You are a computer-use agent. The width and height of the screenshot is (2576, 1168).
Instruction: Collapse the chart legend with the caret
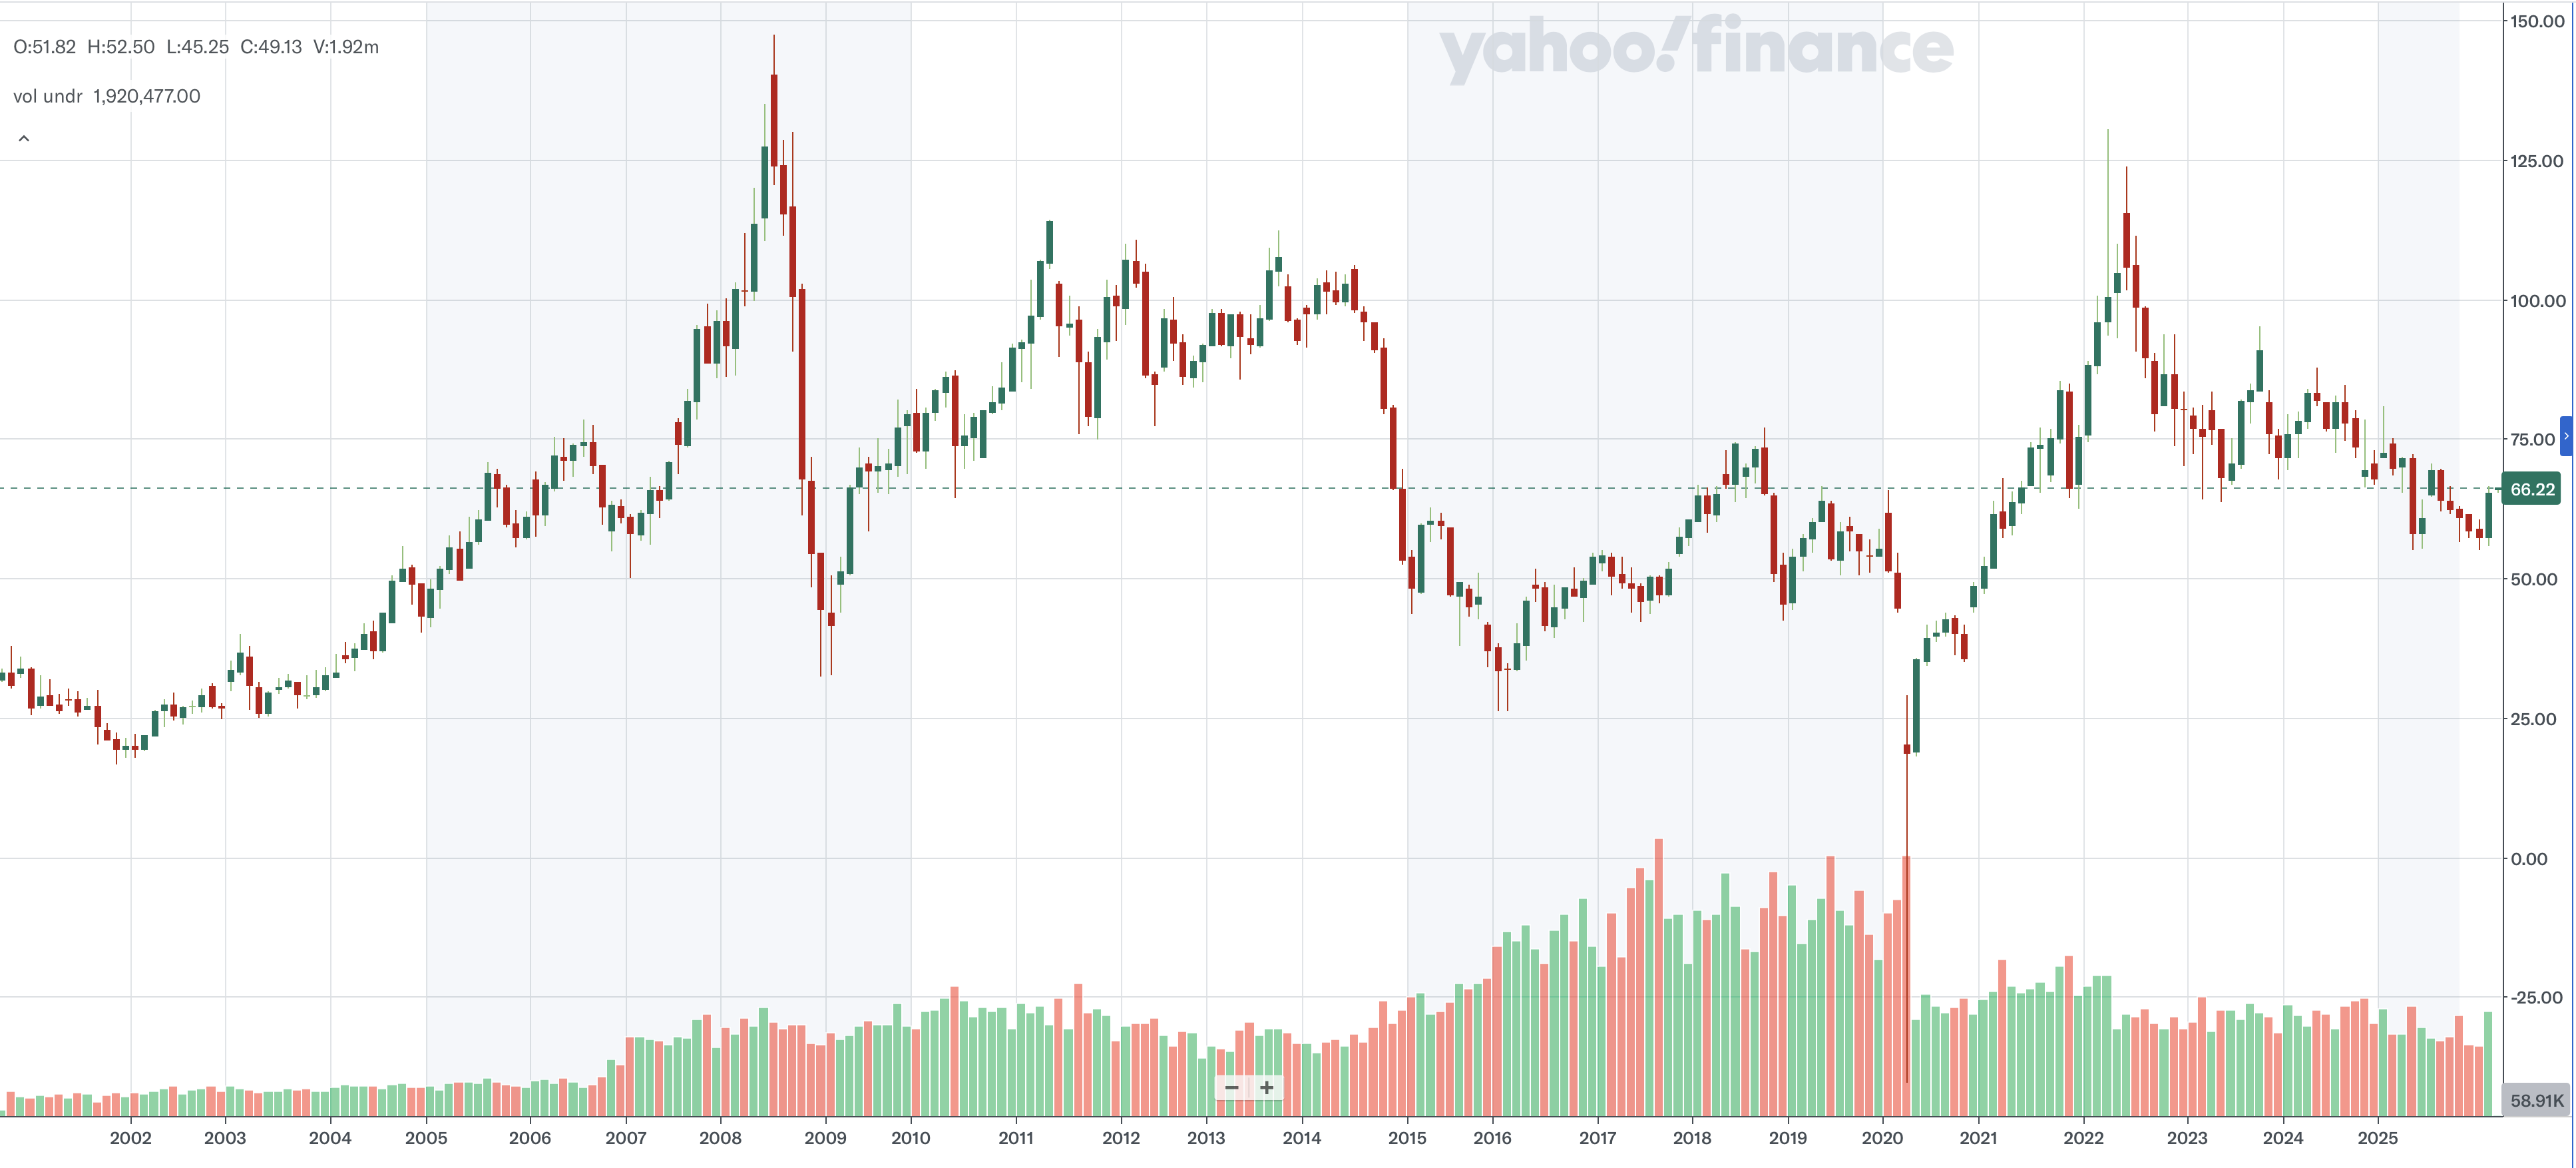point(24,139)
